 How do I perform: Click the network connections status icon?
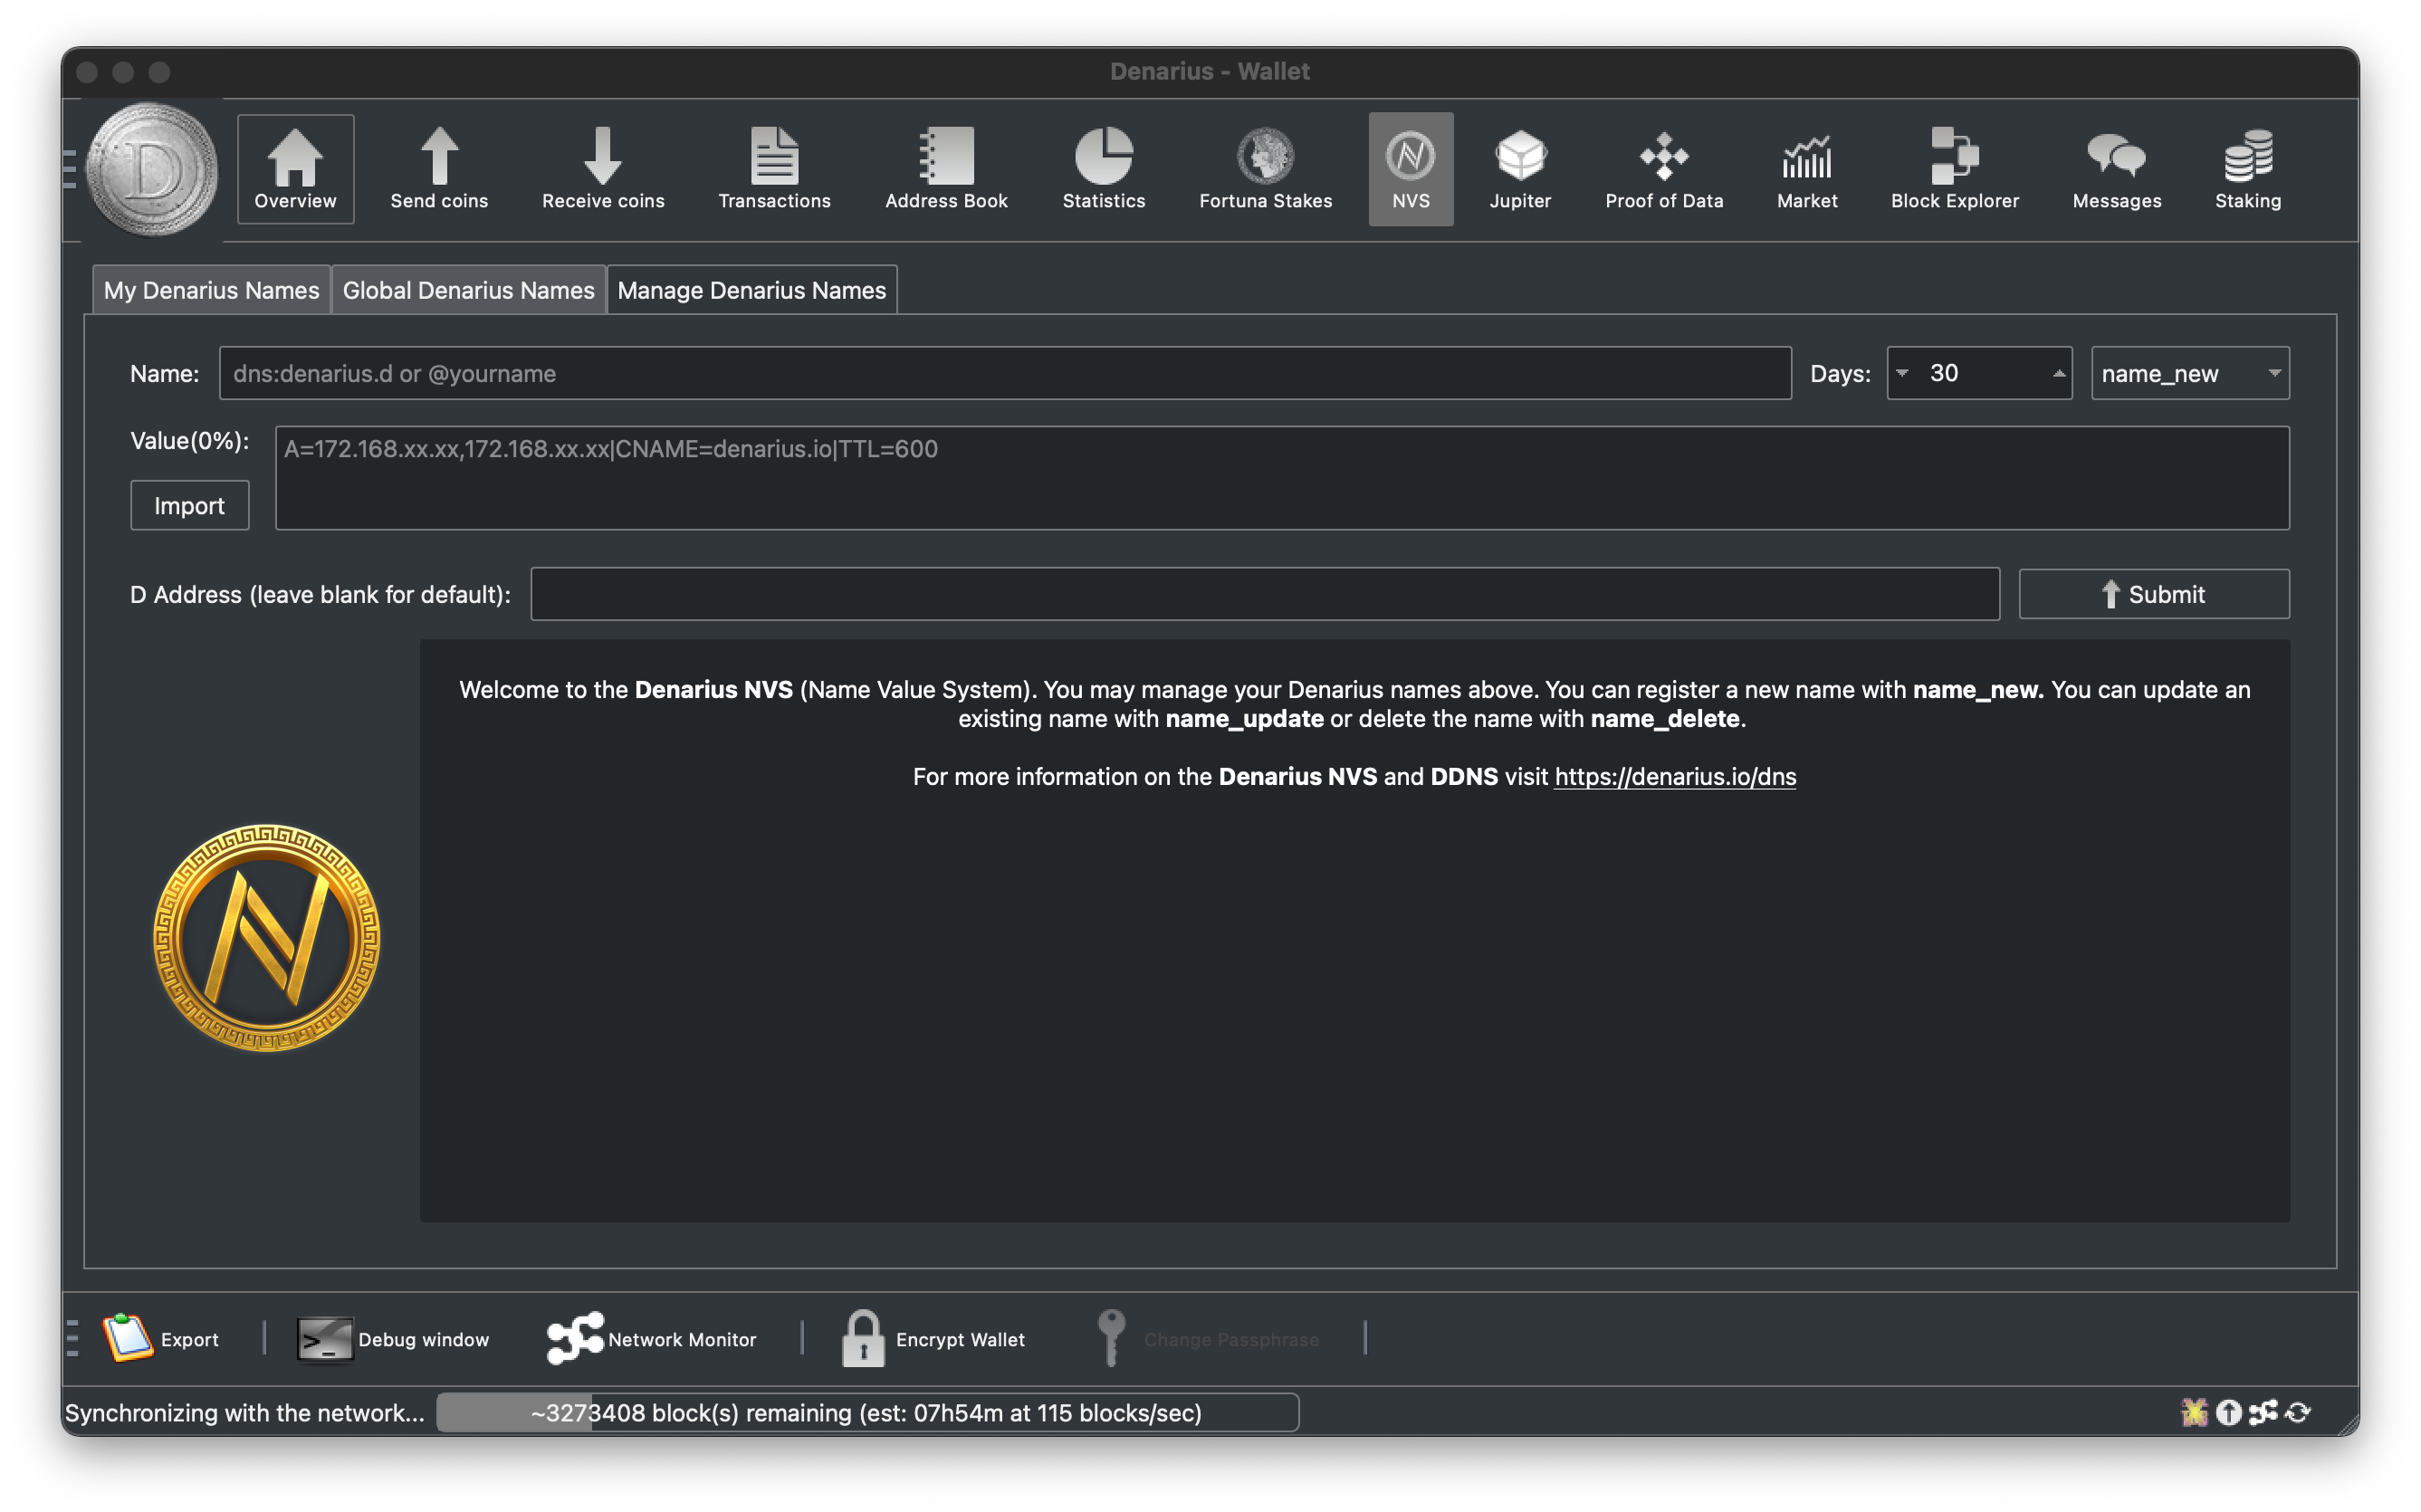2263,1412
